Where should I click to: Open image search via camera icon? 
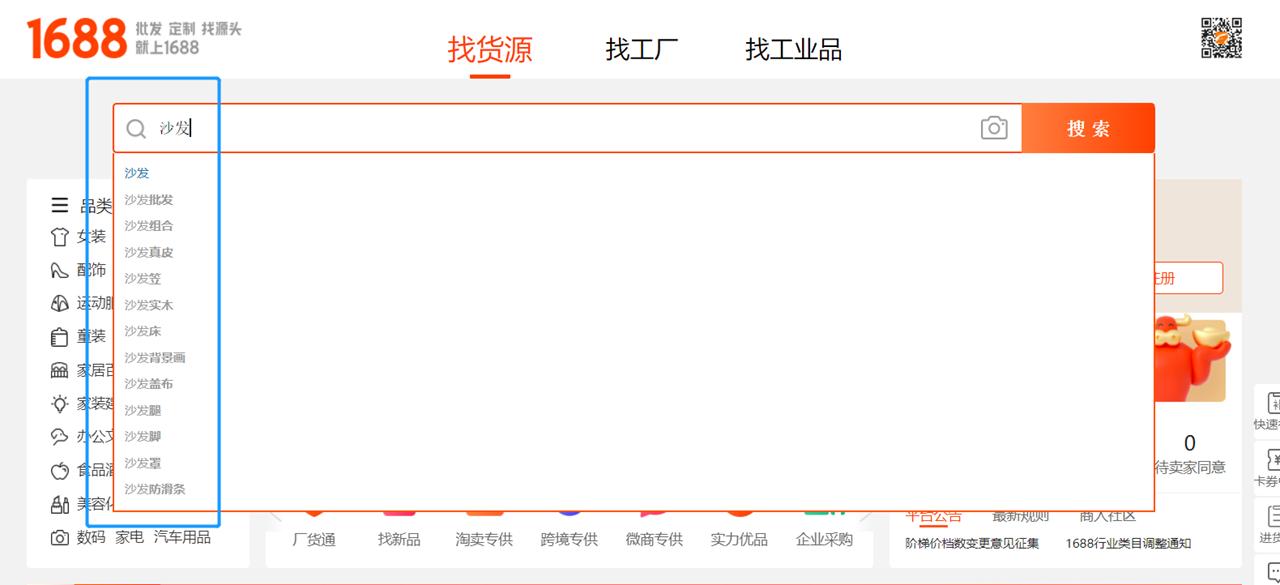coord(993,128)
